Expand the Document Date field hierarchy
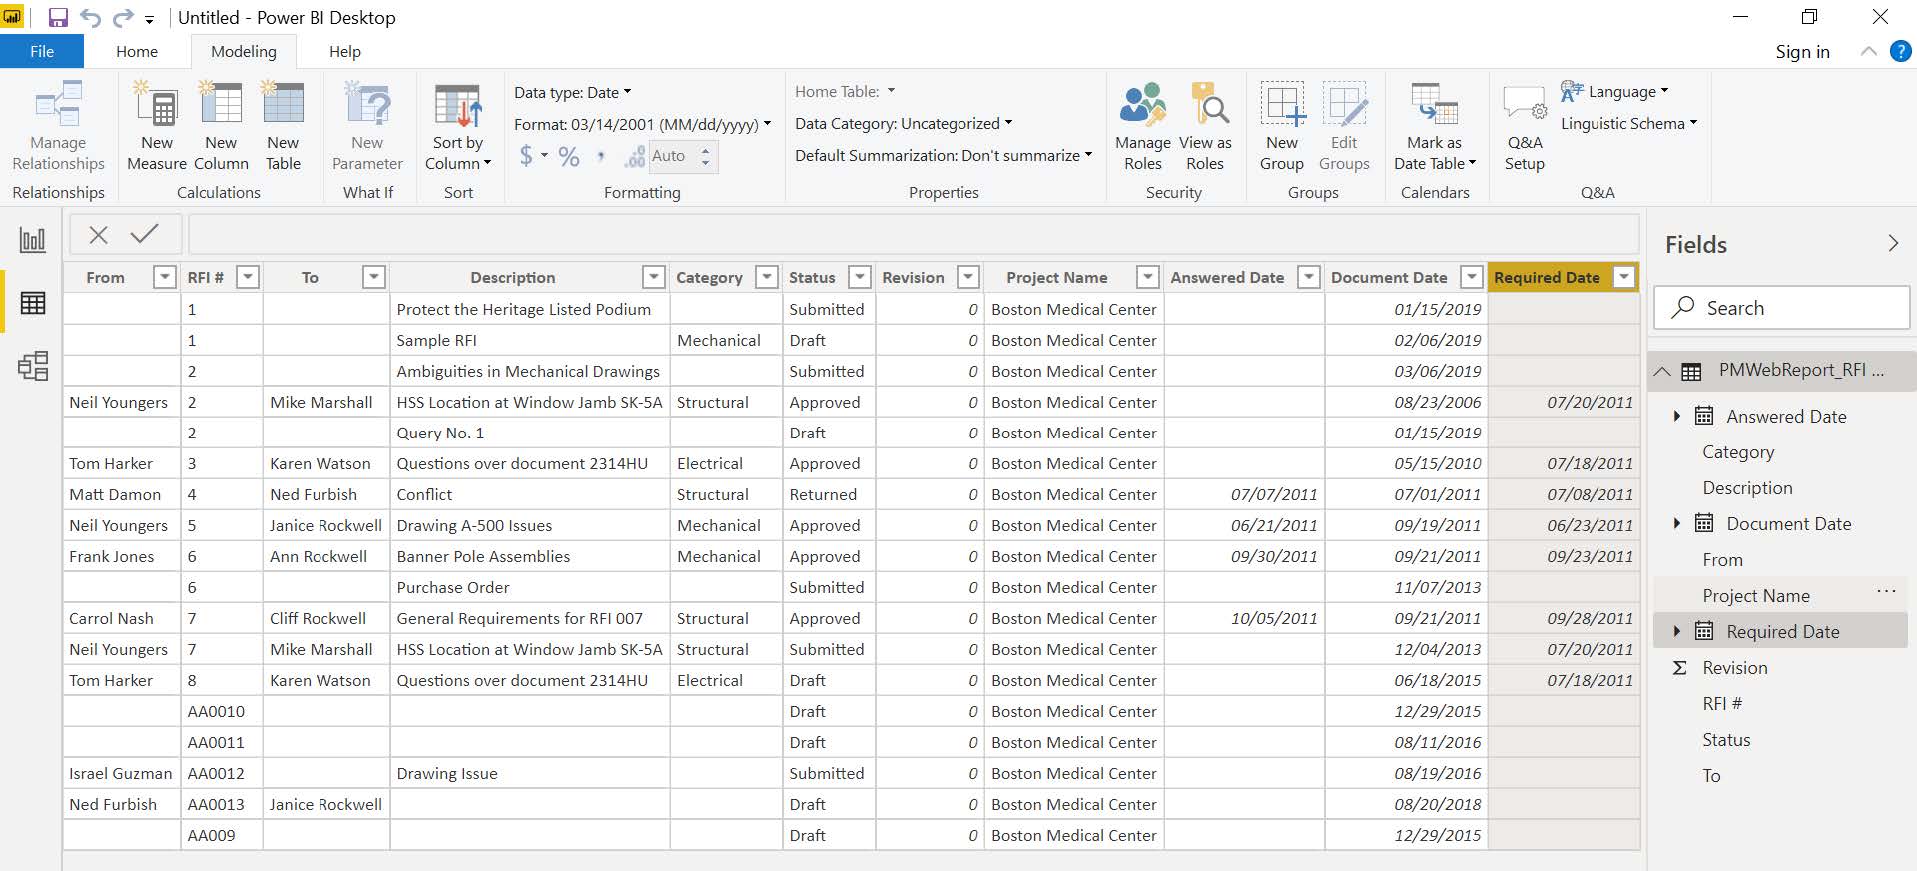The width and height of the screenshot is (1917, 871). tap(1677, 523)
